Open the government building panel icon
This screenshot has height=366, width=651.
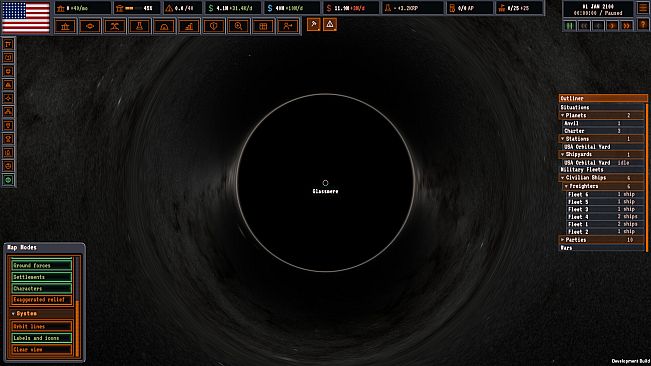65,26
